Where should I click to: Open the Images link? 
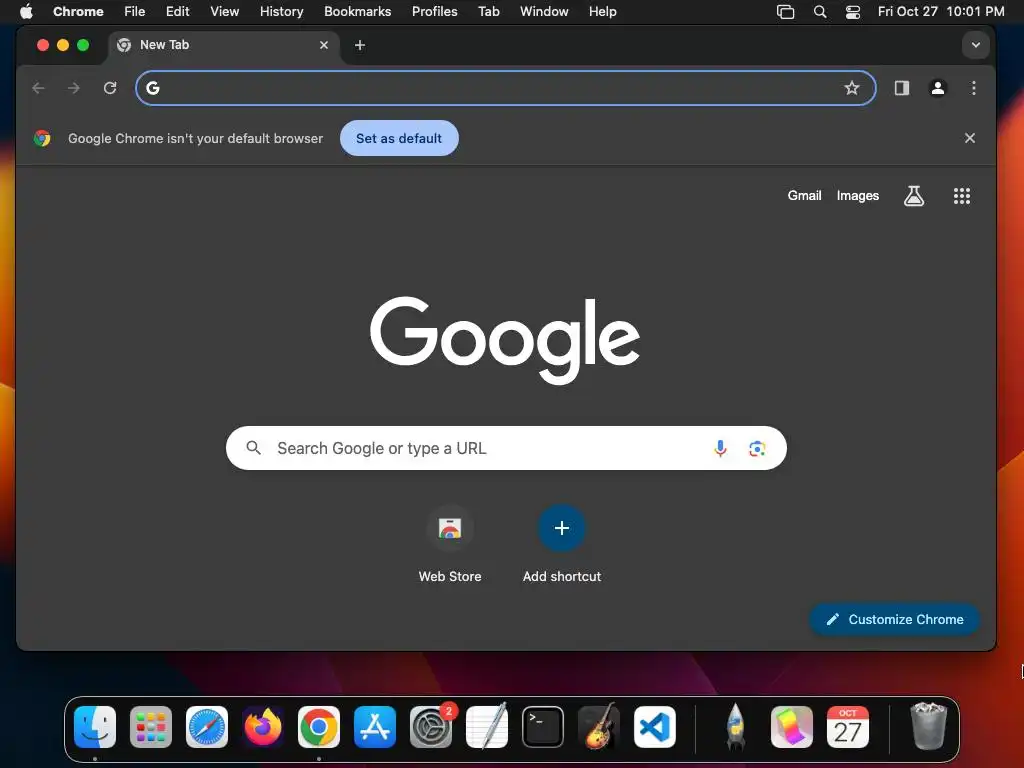pos(857,195)
